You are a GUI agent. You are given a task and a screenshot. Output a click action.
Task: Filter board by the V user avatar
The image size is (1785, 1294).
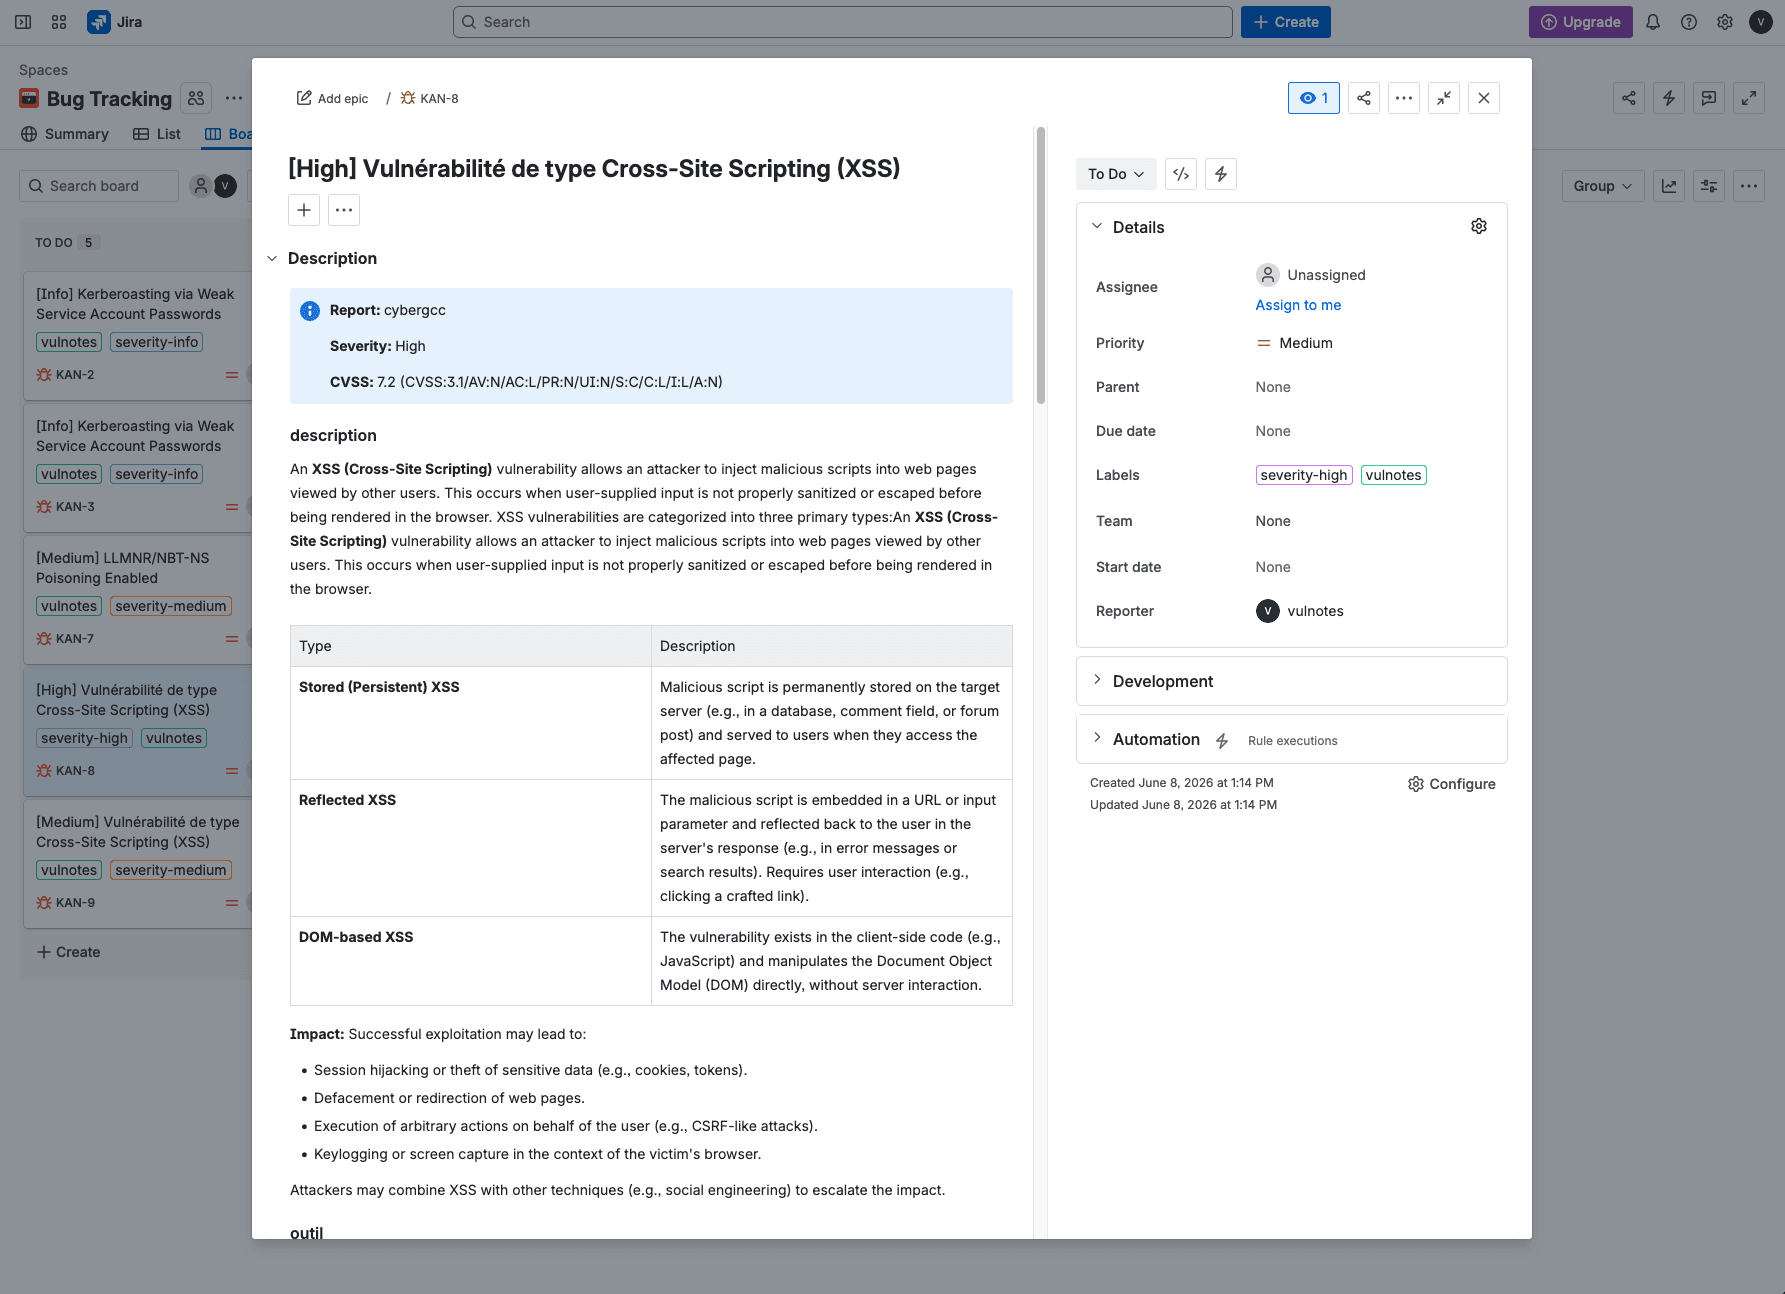pyautogui.click(x=226, y=186)
